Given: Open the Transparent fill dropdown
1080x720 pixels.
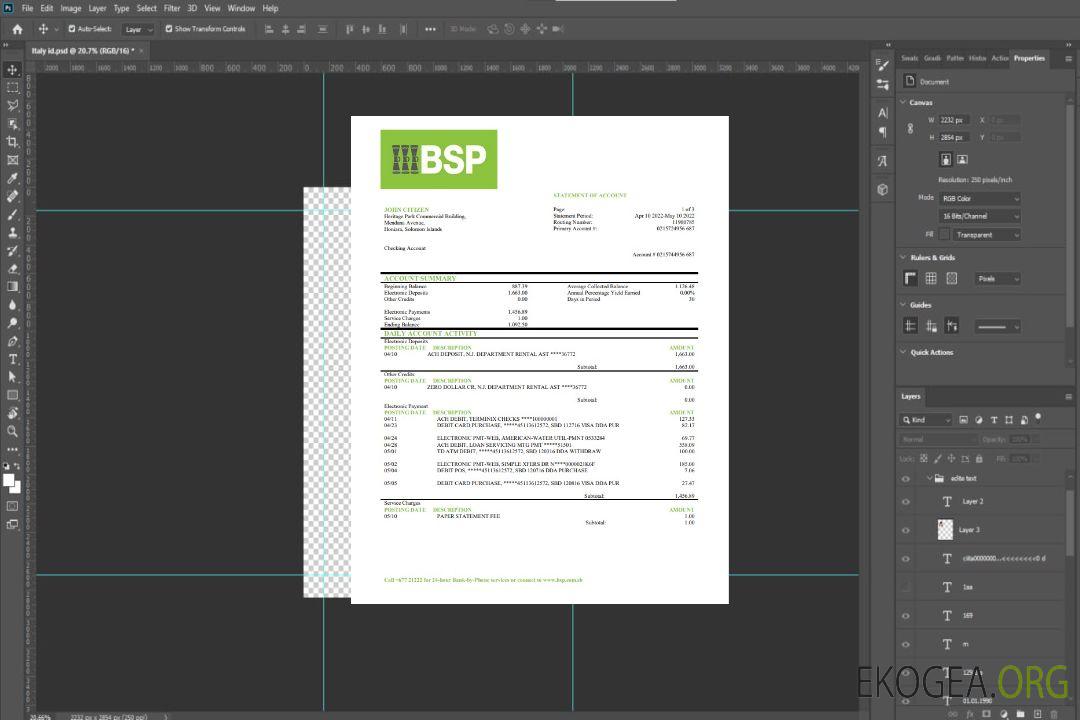Looking at the screenshot, I should (x=985, y=235).
